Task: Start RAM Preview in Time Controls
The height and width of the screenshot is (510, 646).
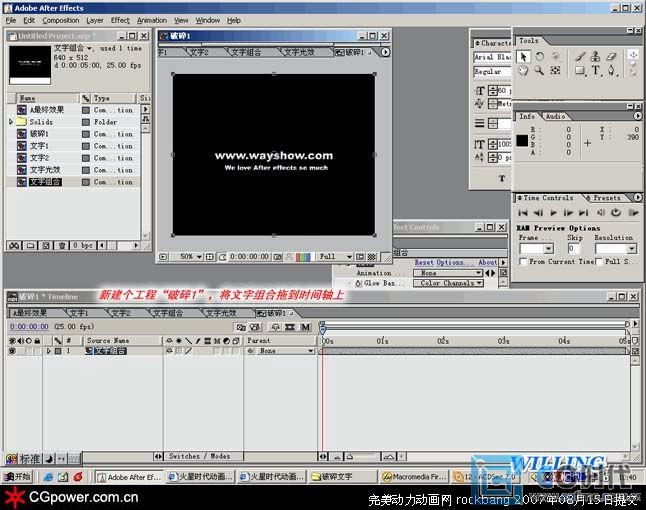Action: pyautogui.click(x=633, y=213)
